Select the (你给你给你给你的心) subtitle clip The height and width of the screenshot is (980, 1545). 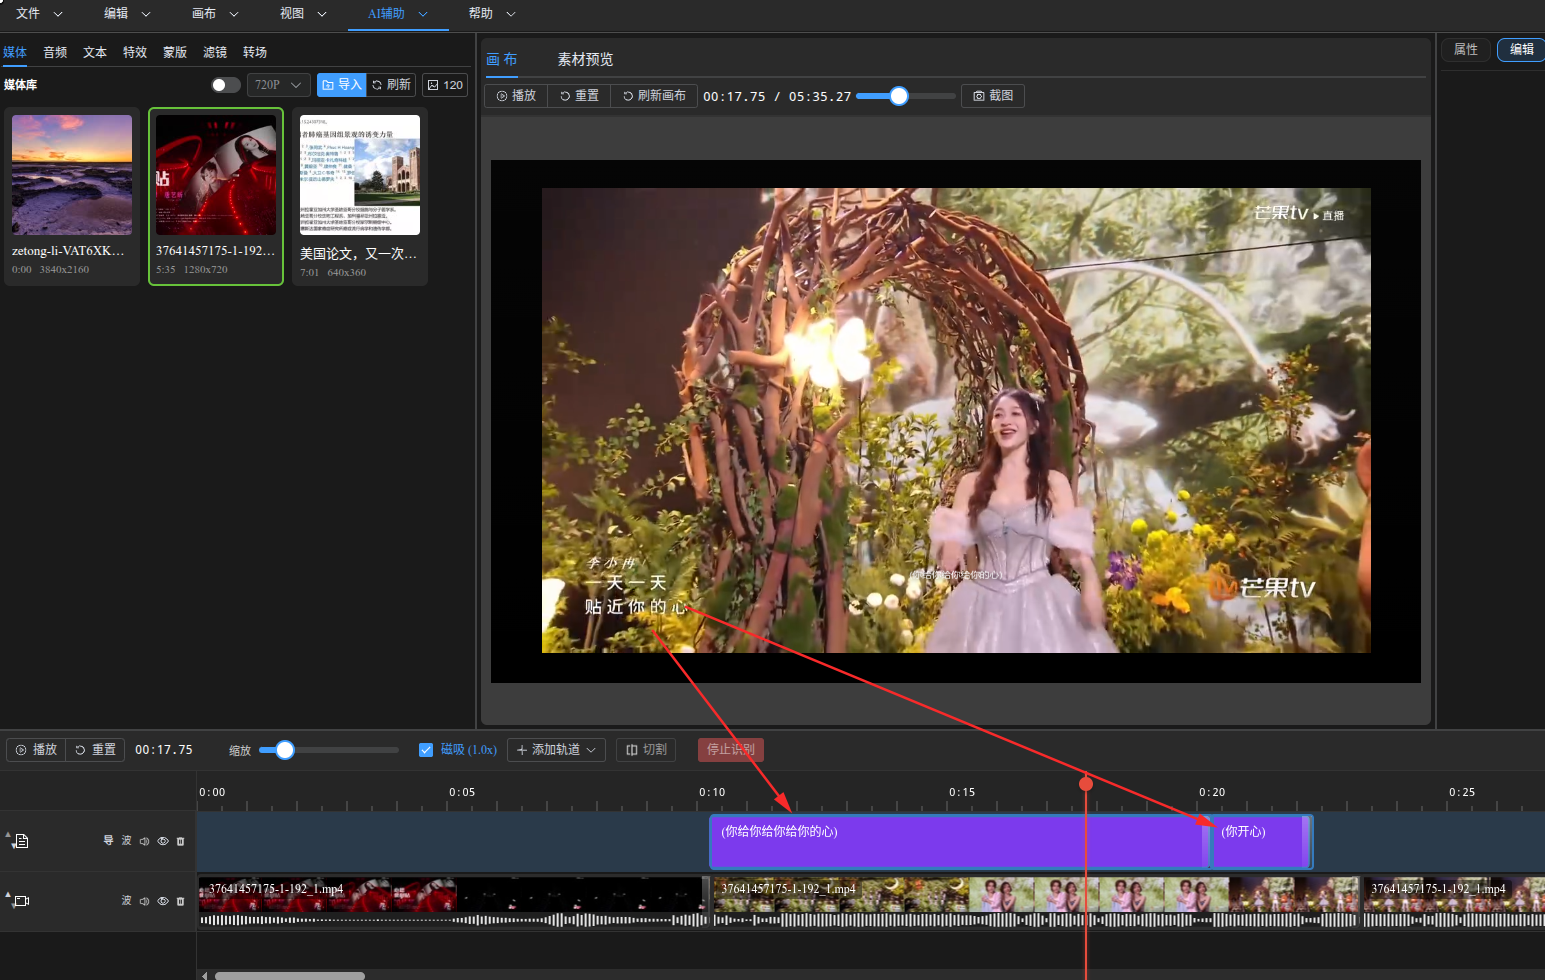(959, 842)
